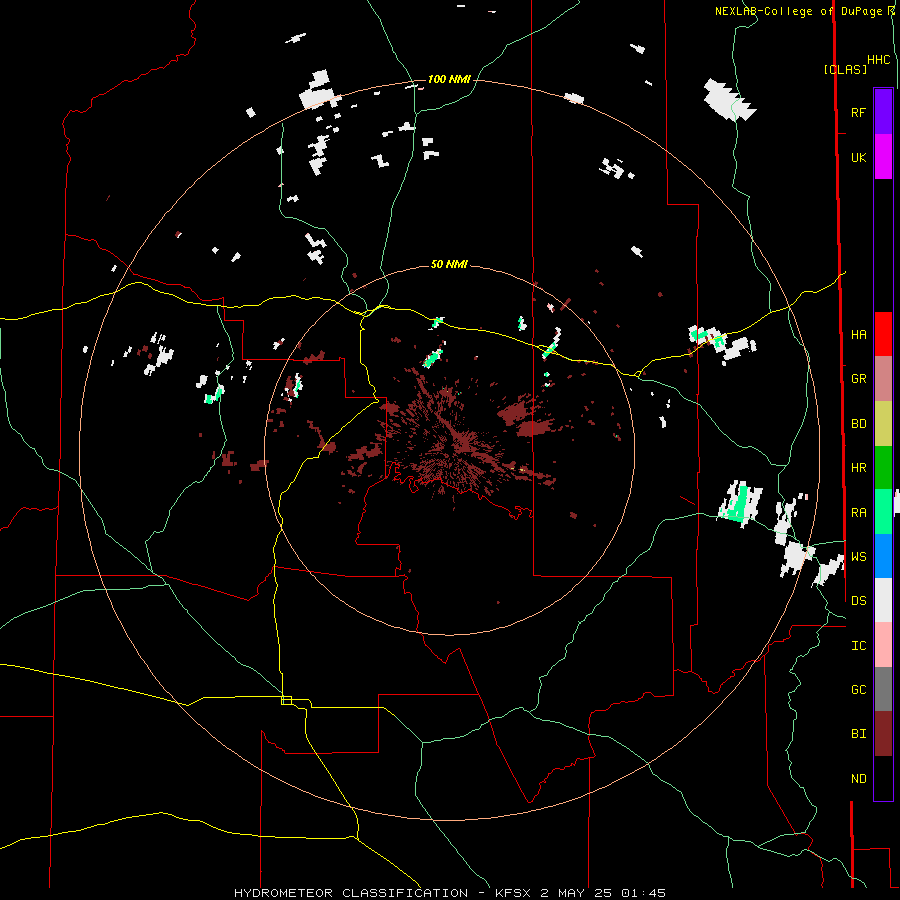Click the IC legend label
Viewport: 900px width, 900px height.
click(858, 645)
